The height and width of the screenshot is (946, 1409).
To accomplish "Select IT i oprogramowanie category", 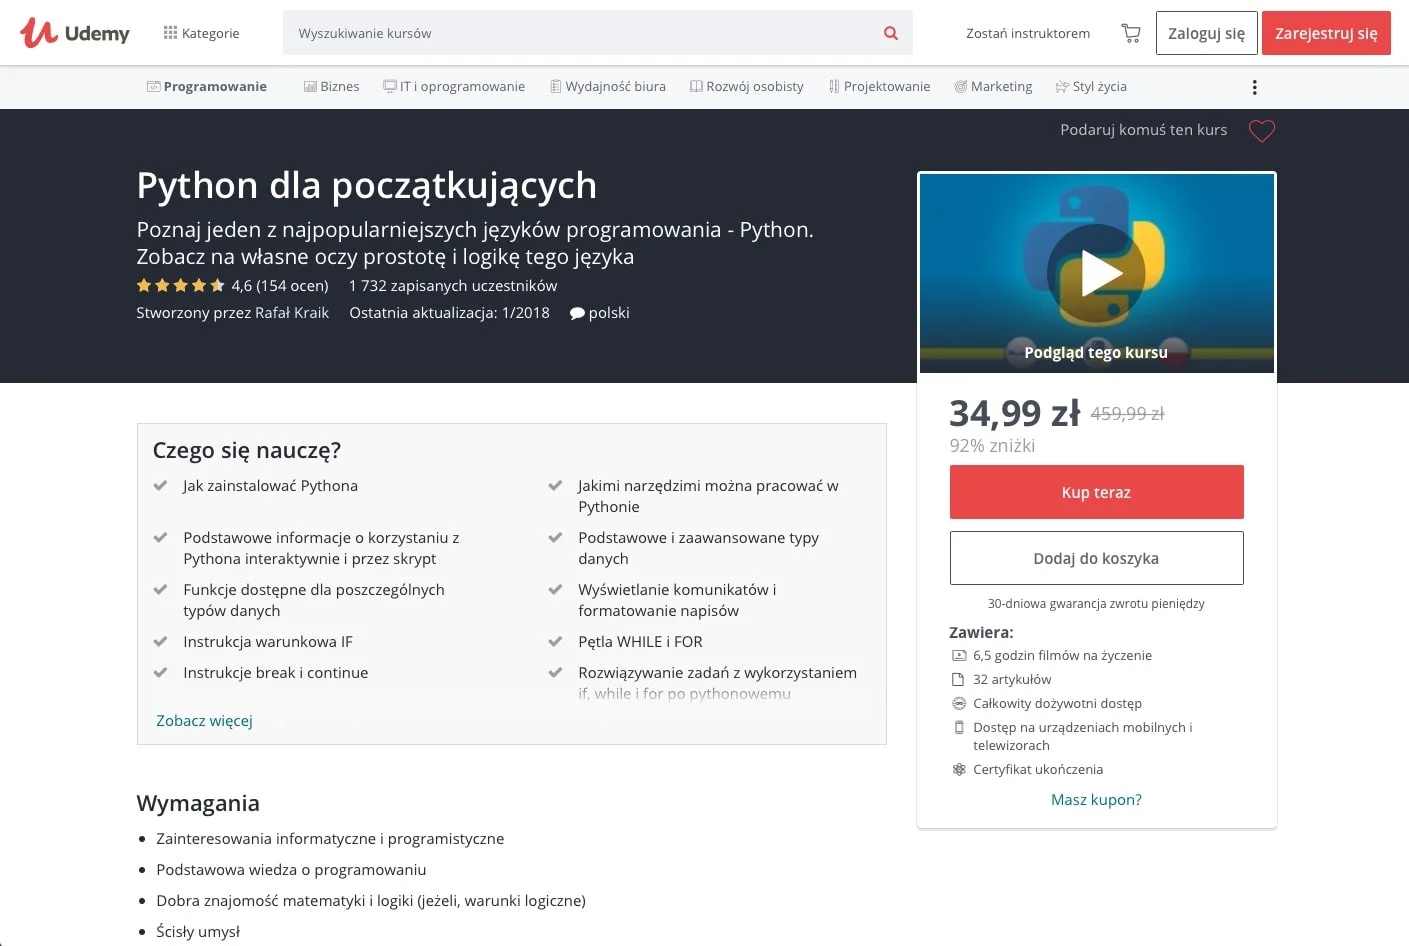I will click(x=454, y=87).
